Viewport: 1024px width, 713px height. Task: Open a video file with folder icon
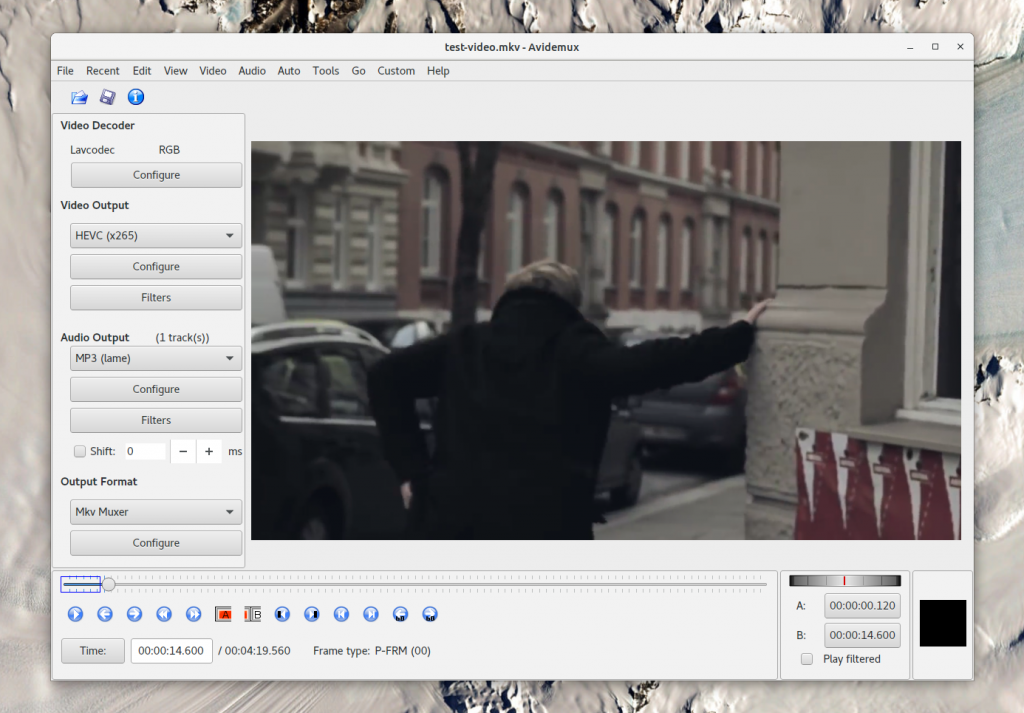click(x=79, y=97)
